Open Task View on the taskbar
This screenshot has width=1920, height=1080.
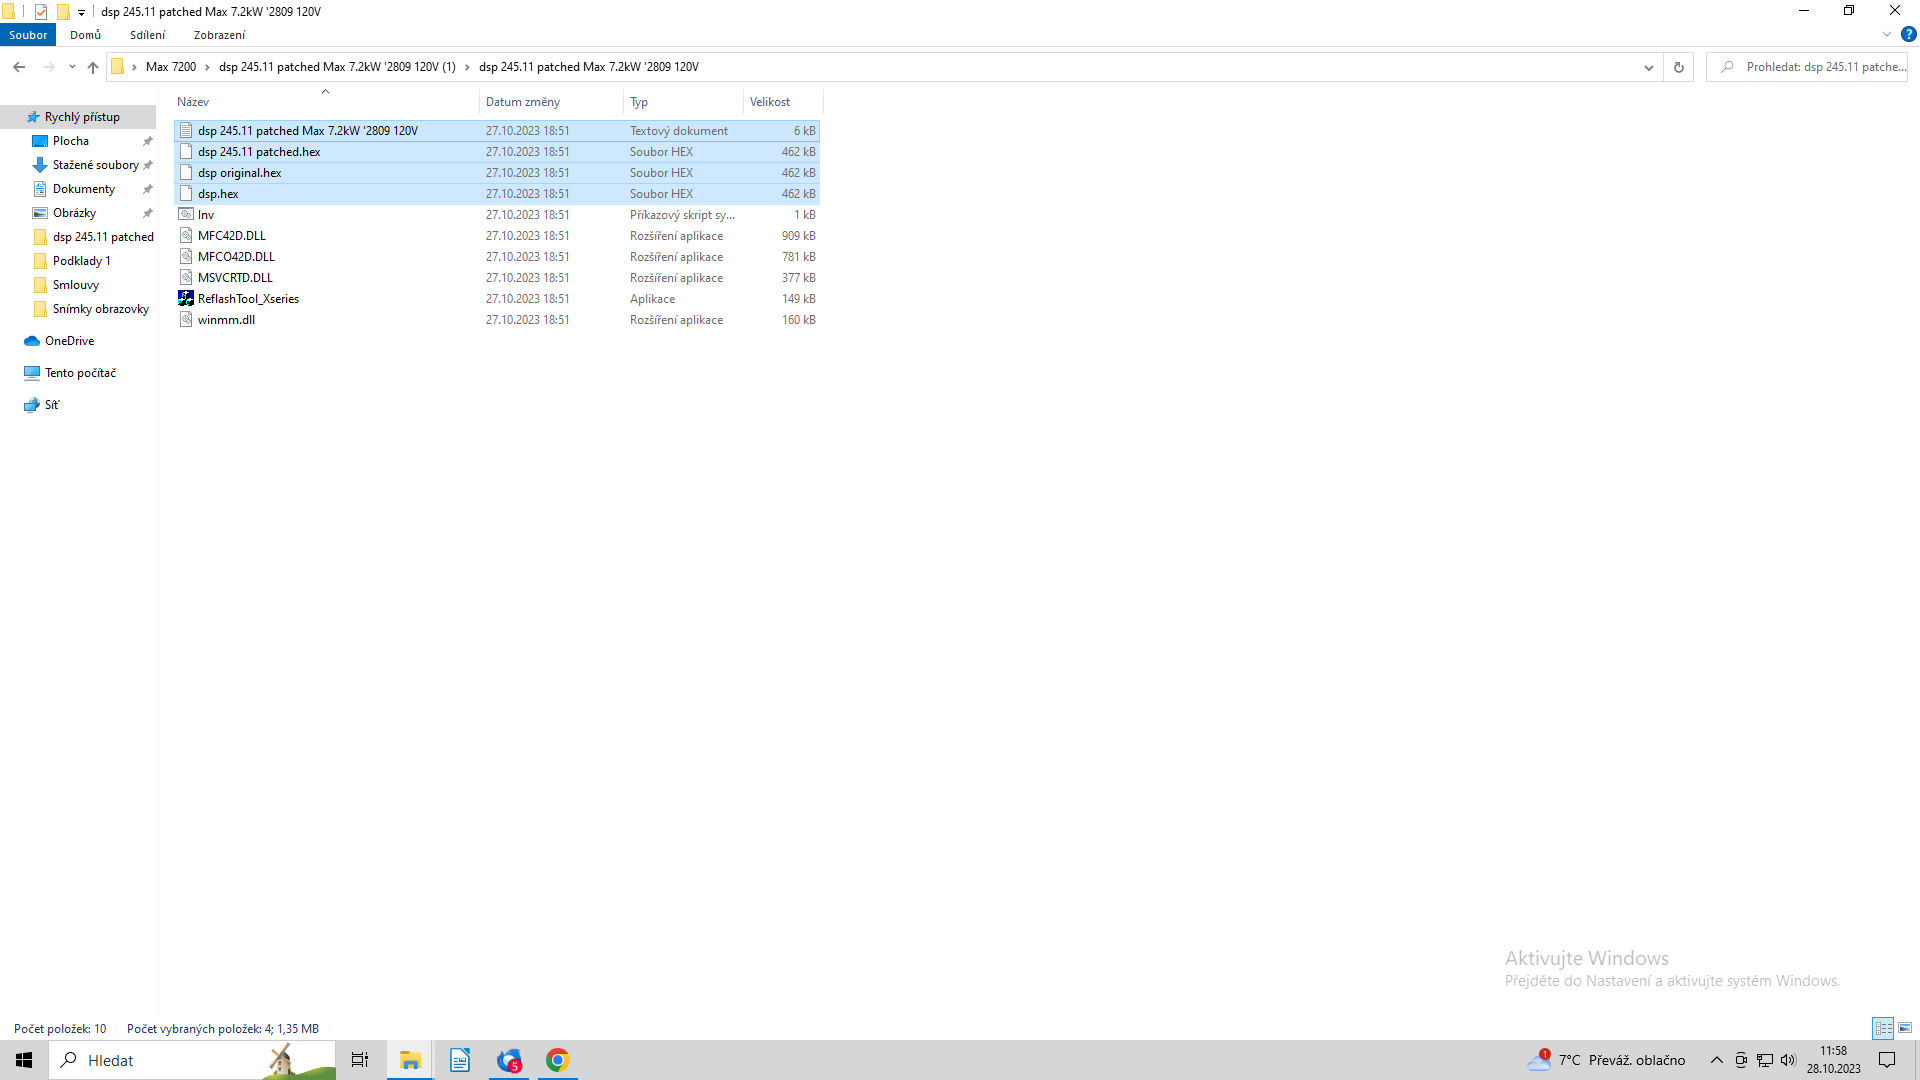[360, 1060]
